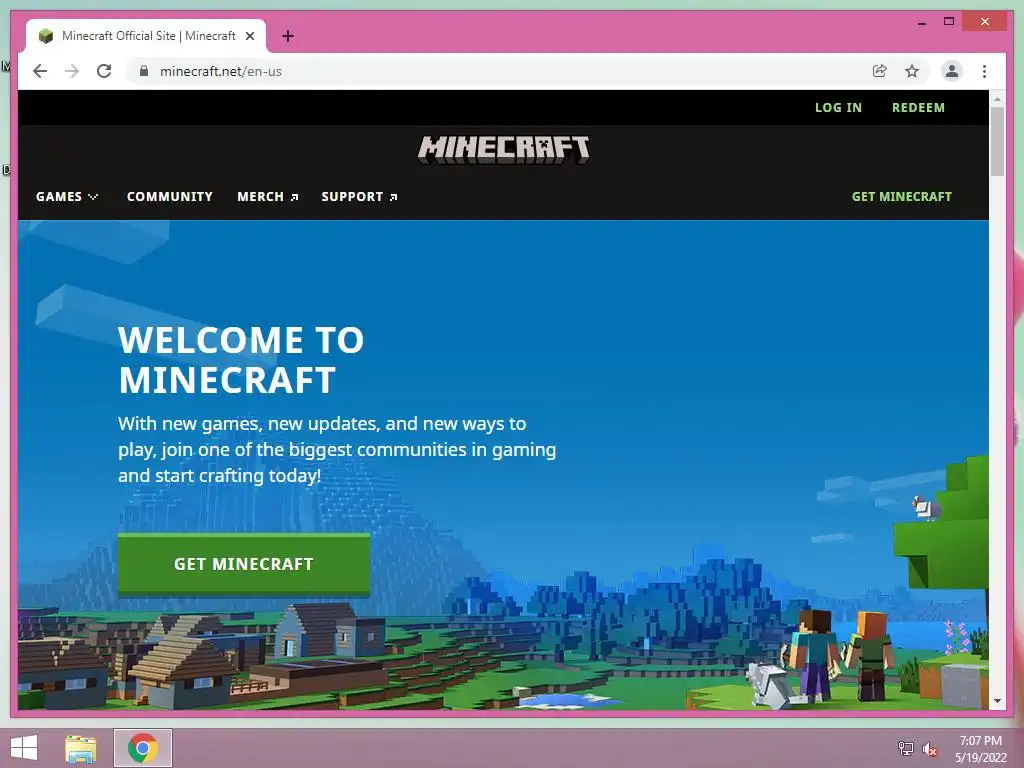Image resolution: width=1024 pixels, height=768 pixels.
Task: Open the Windows Start button
Action: [24, 748]
